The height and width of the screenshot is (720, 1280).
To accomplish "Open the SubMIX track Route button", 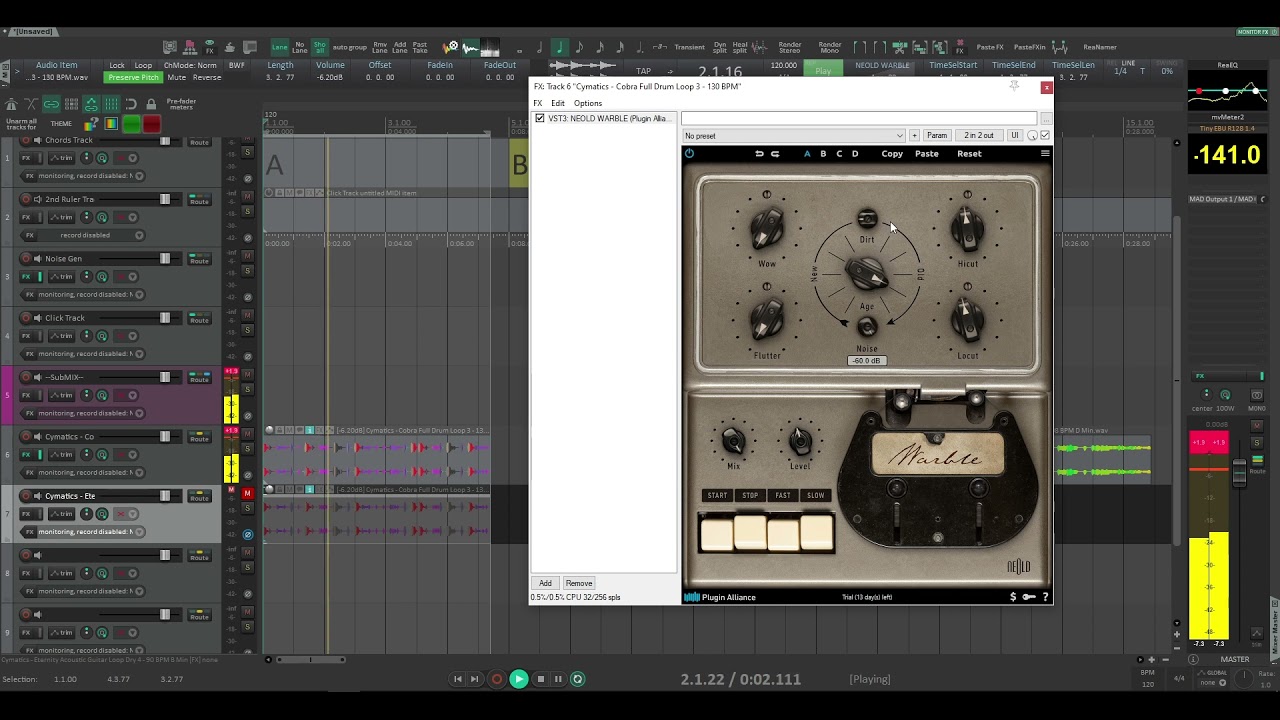I will pyautogui.click(x=200, y=379).
